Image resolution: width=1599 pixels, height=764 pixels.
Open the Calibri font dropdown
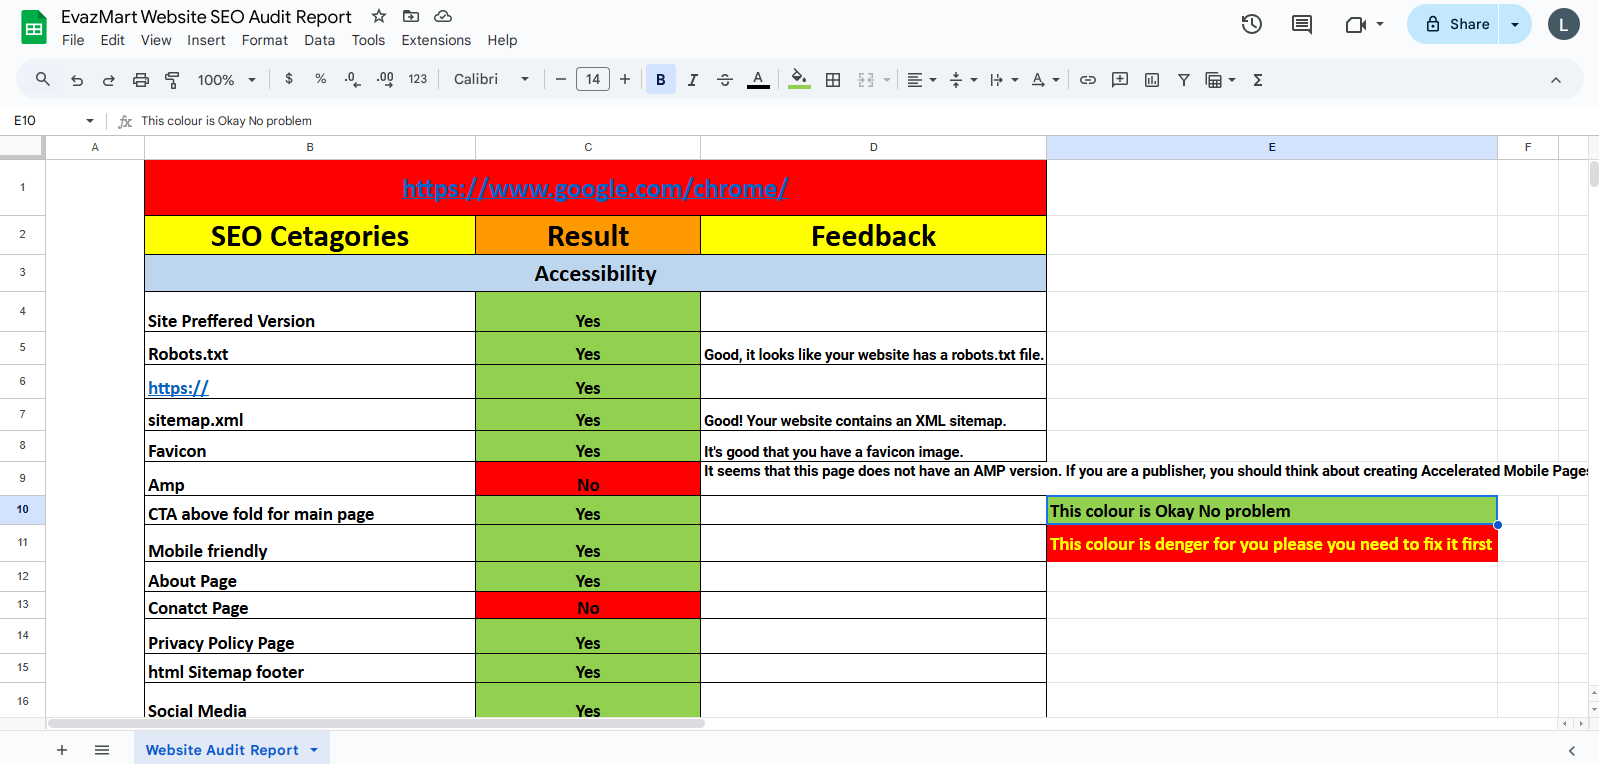point(491,79)
